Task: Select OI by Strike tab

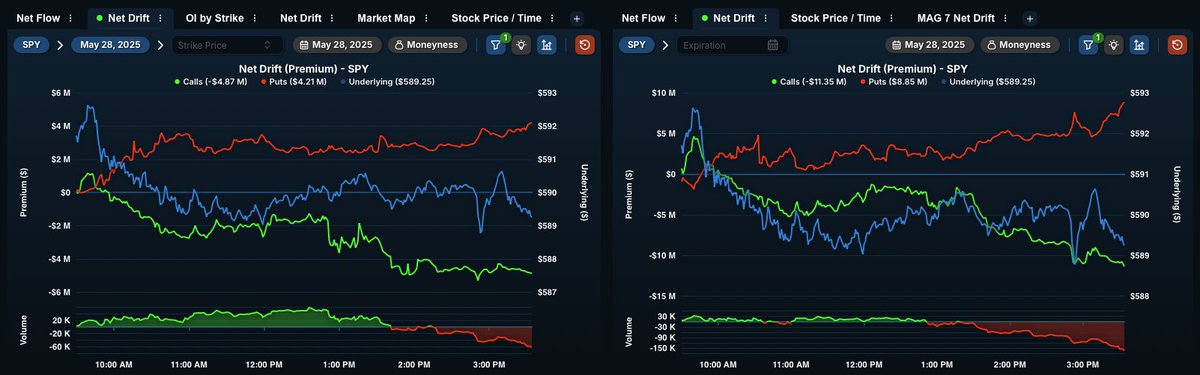Action: tap(214, 18)
